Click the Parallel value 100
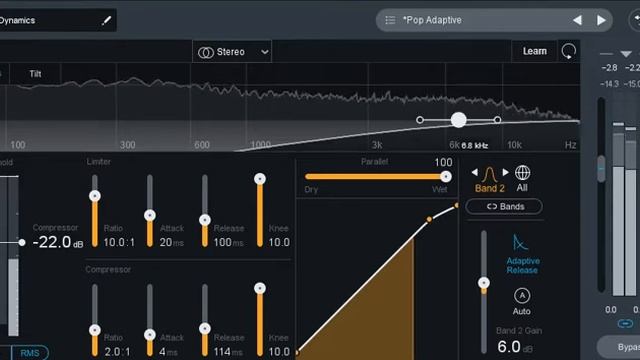 click(443, 162)
